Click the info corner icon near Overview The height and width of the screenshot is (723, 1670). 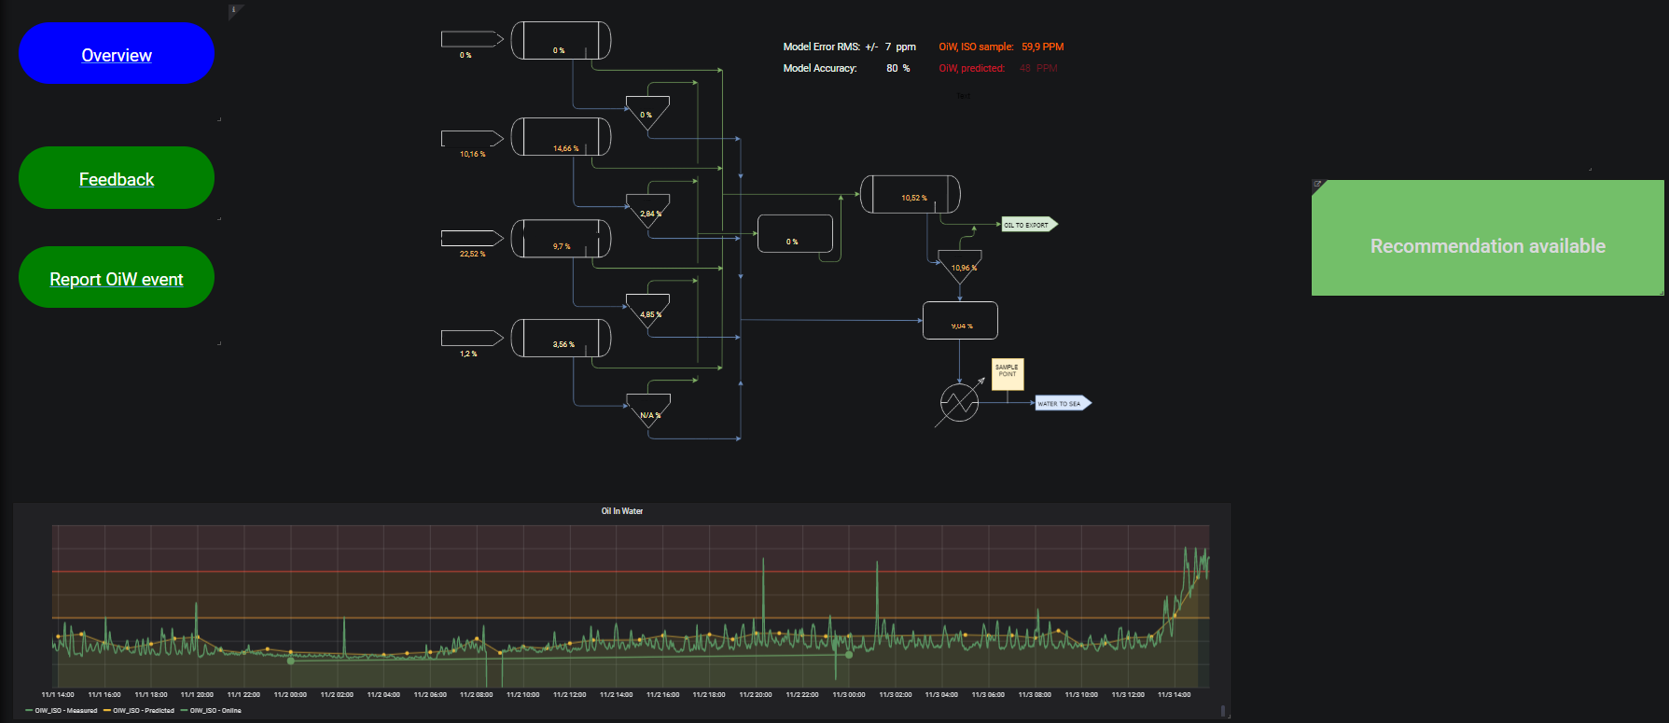pos(235,11)
